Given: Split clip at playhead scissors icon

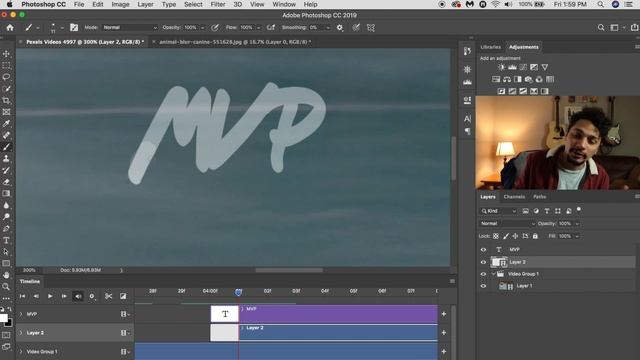Looking at the screenshot, I should [108, 296].
